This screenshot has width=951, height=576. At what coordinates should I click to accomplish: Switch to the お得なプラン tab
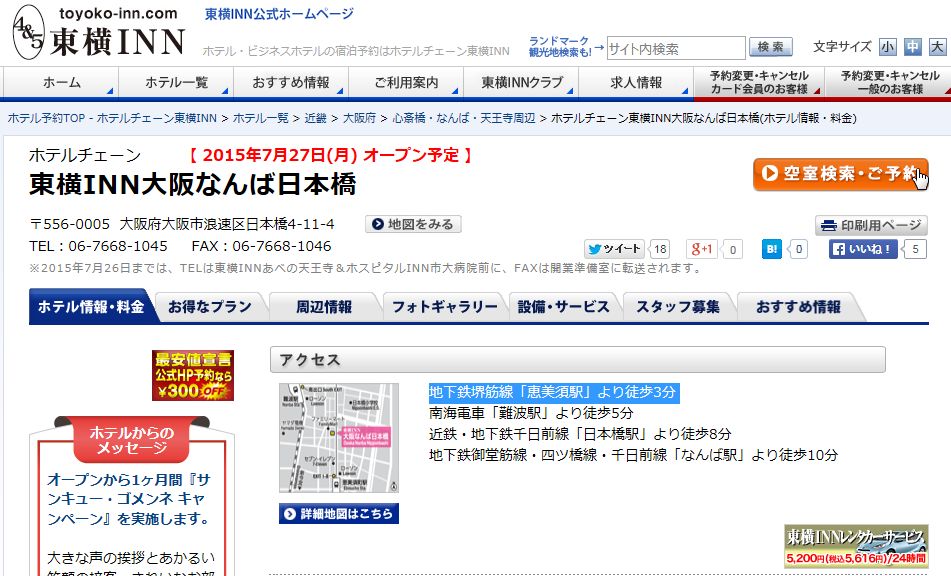210,307
